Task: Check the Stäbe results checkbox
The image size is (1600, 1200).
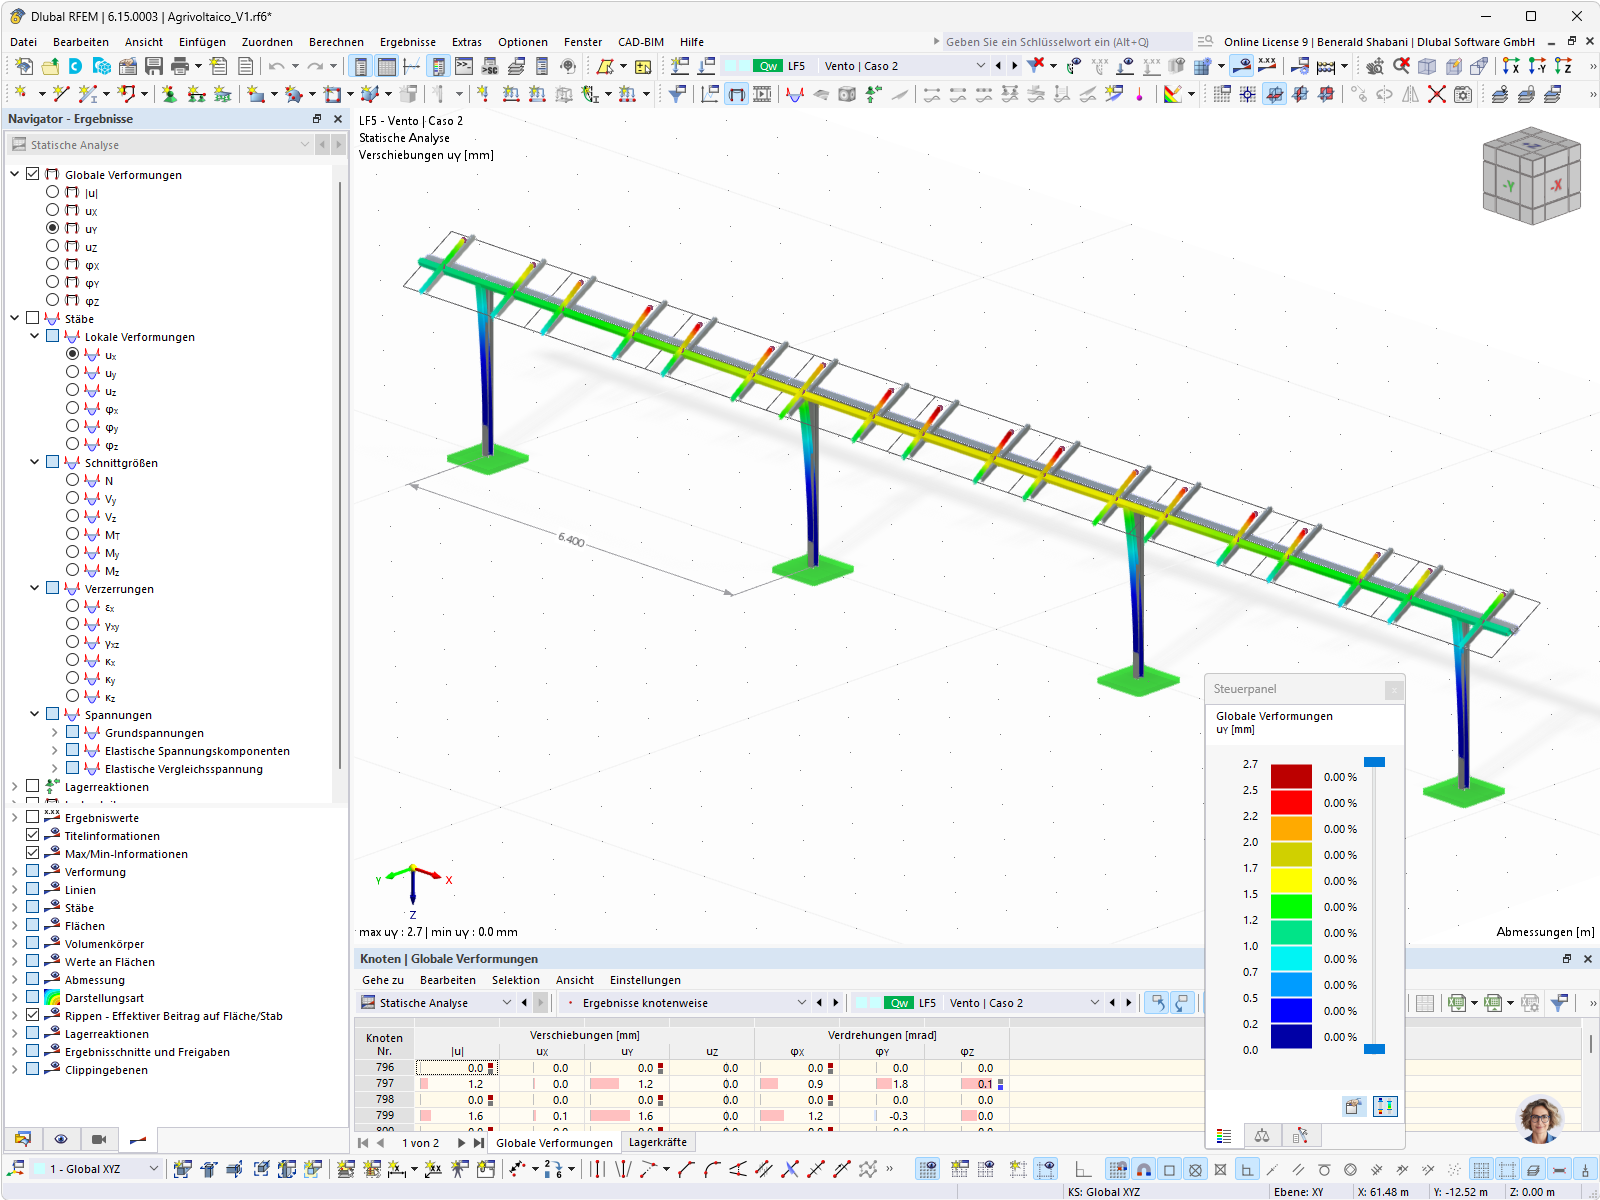Action: tap(33, 318)
